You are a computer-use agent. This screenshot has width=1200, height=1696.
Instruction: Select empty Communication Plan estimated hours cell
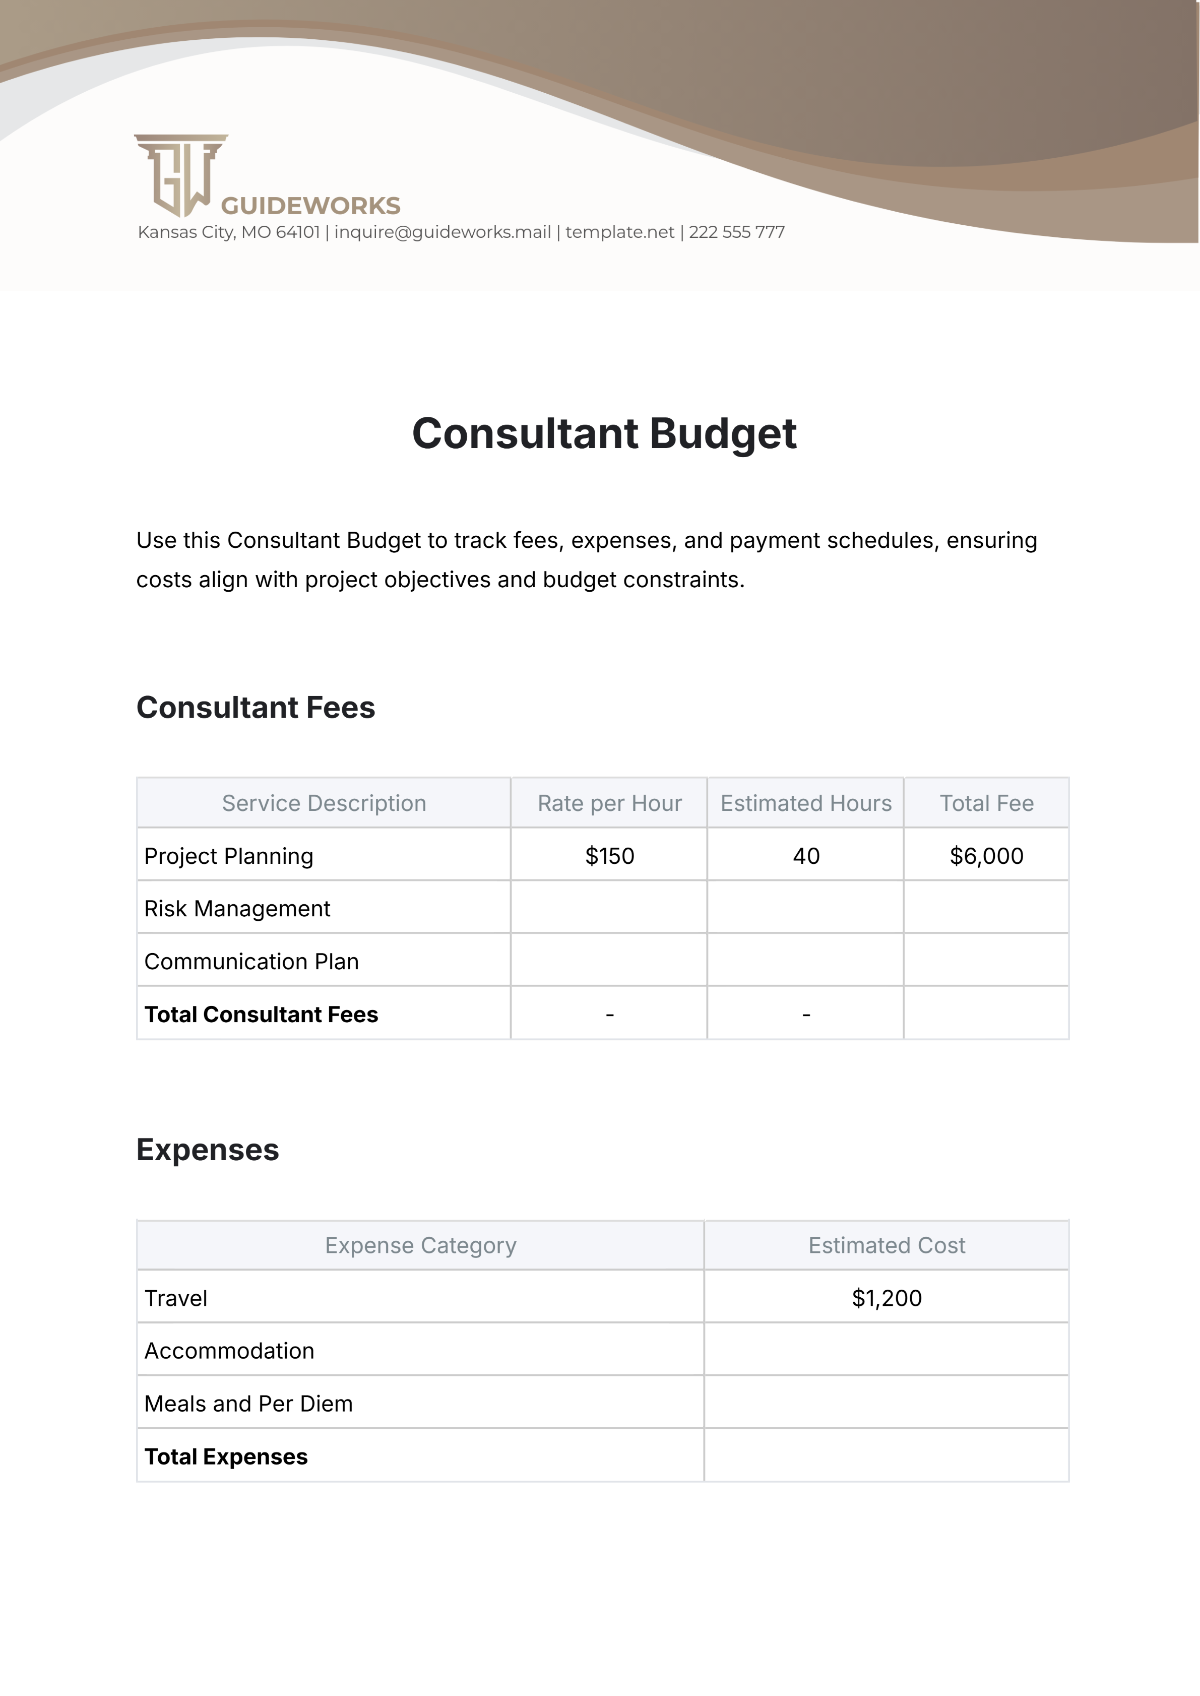pos(806,961)
